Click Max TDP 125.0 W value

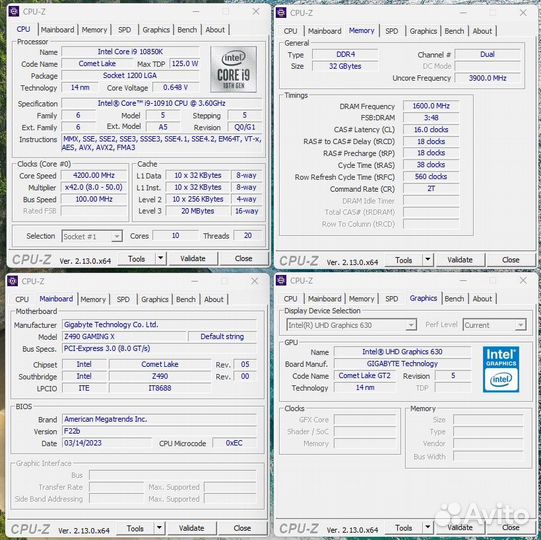coord(185,64)
